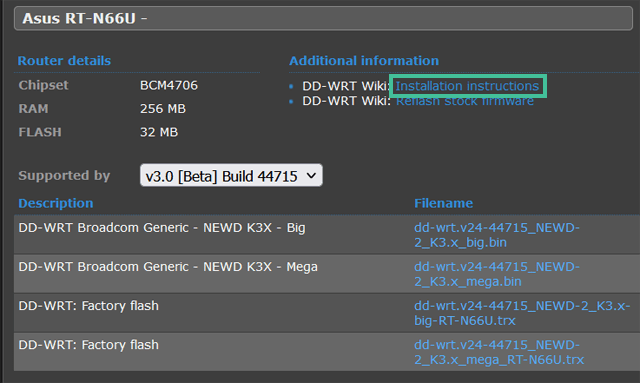The width and height of the screenshot is (640, 383).
Task: Click the Additional information heading
Action: 364,61
